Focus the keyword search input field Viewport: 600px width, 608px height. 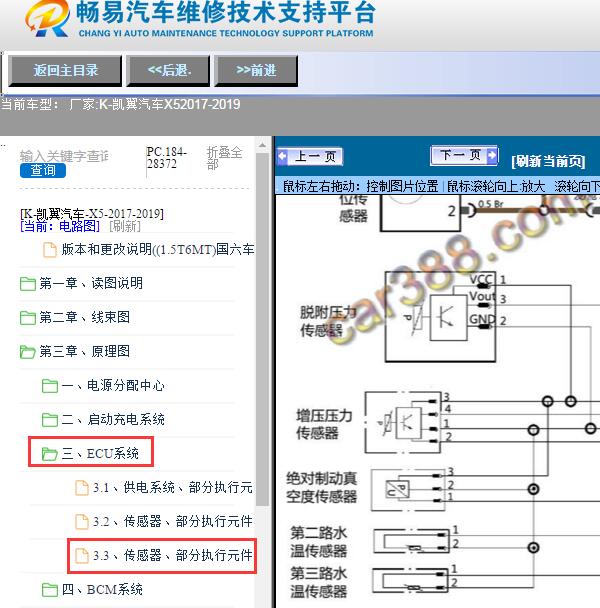64,156
